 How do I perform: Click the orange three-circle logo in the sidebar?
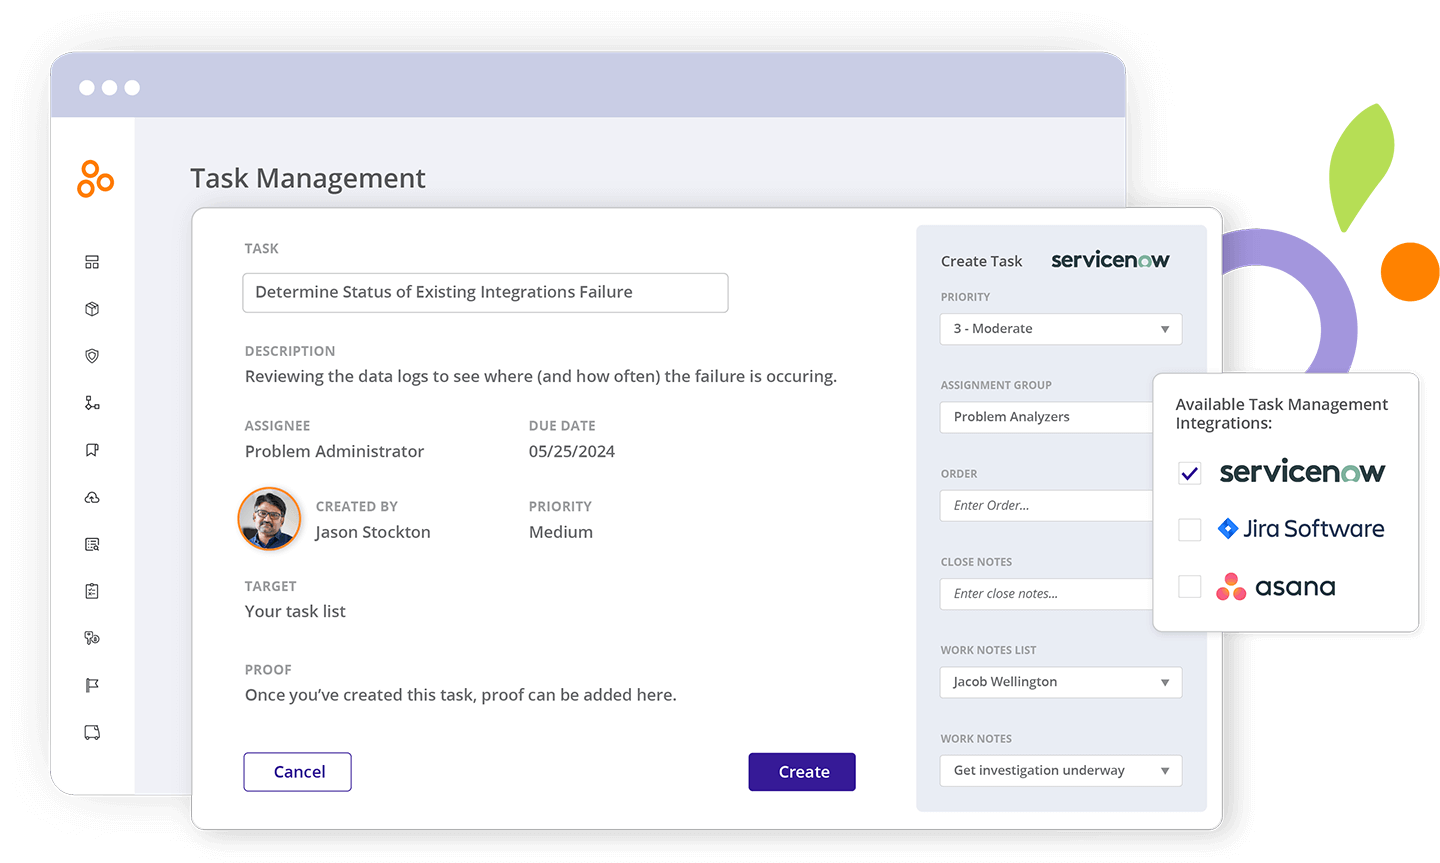(x=95, y=179)
